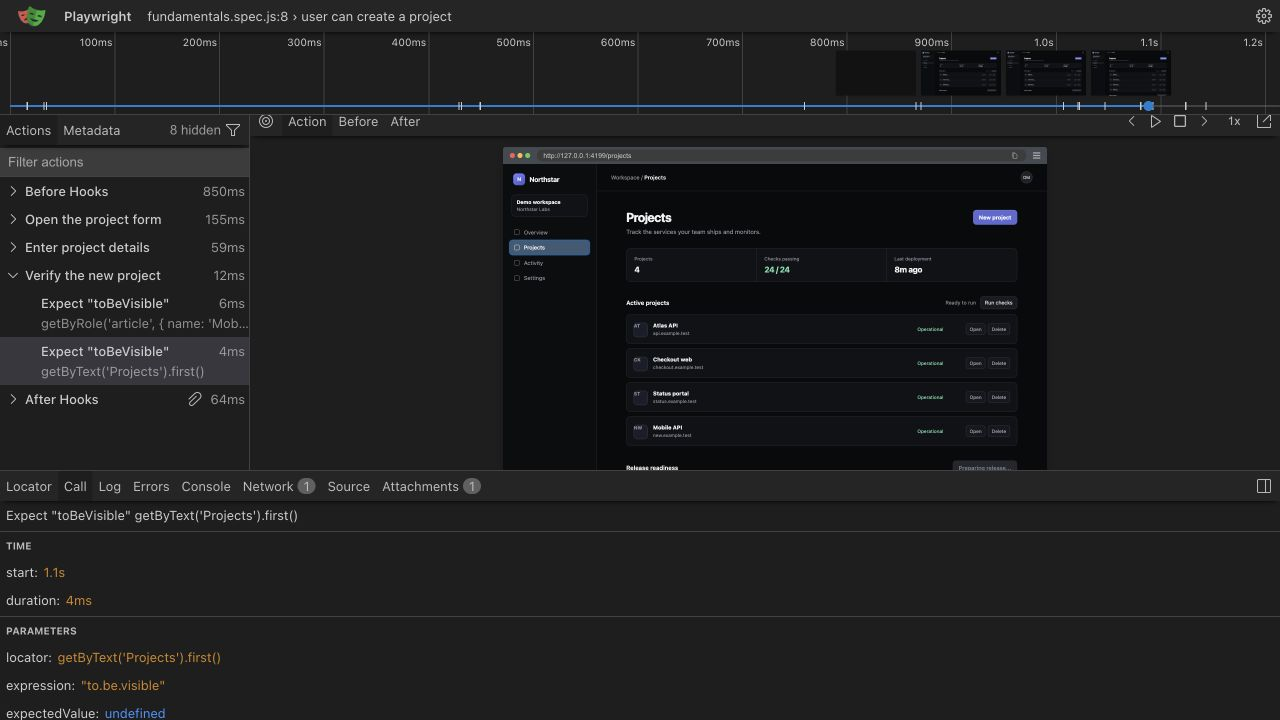Switch to the Metadata tab
The height and width of the screenshot is (720, 1280).
(91, 130)
